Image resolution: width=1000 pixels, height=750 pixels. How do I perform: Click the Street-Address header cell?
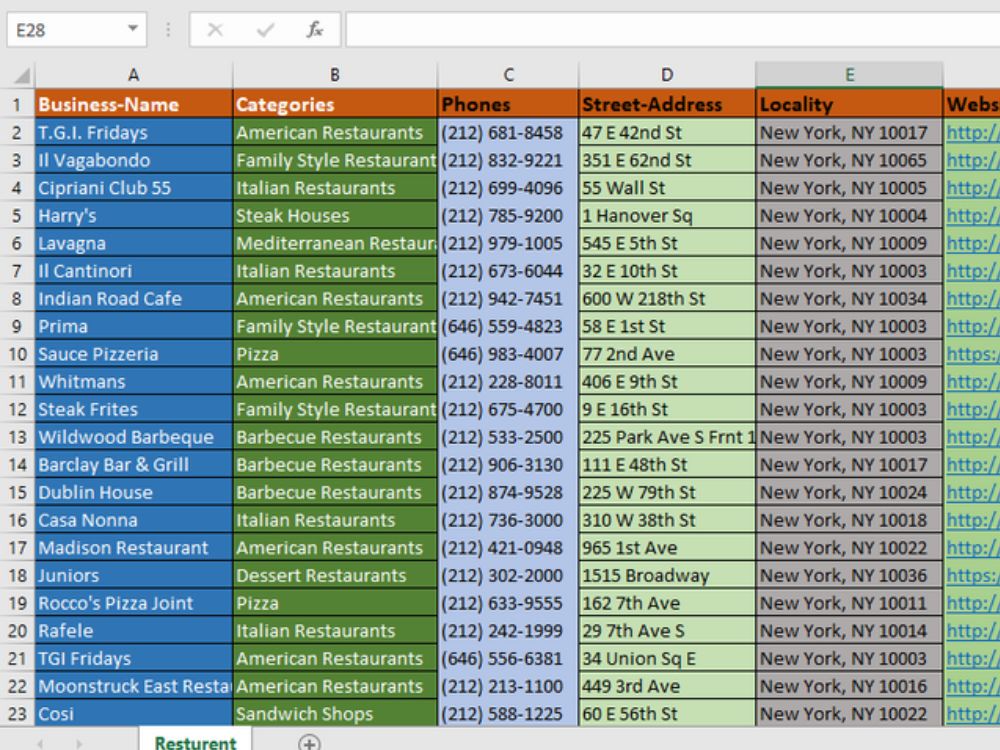coord(666,104)
